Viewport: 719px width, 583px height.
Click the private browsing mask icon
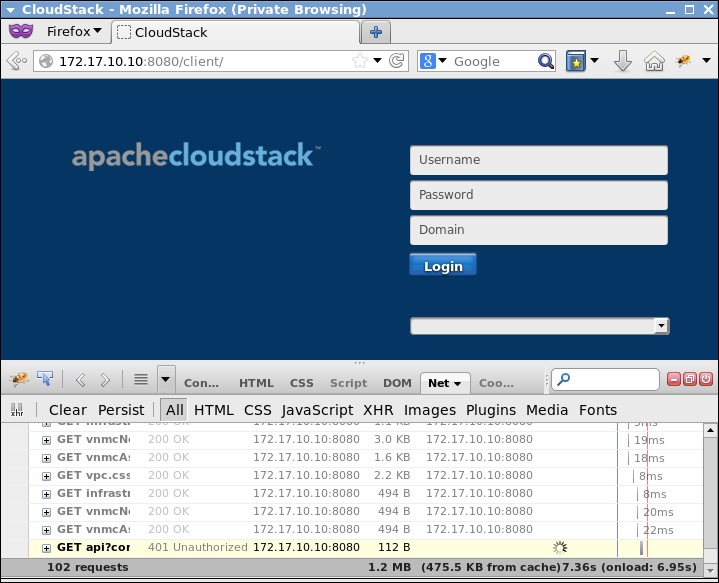[21, 31]
